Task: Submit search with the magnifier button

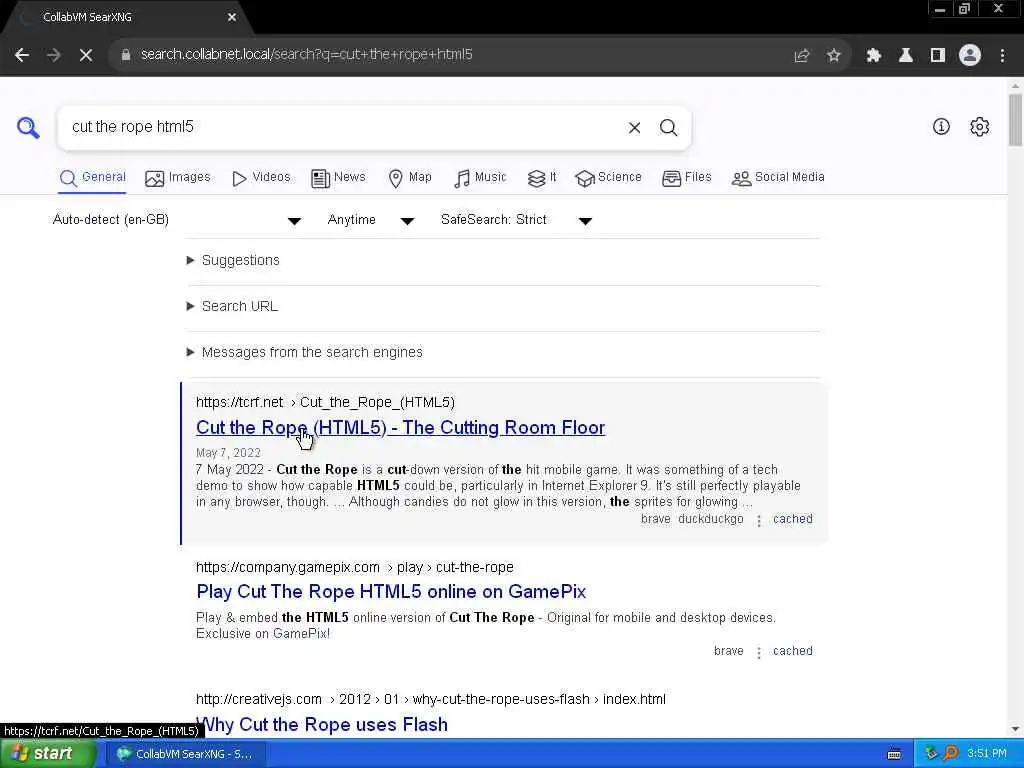Action: coord(668,127)
